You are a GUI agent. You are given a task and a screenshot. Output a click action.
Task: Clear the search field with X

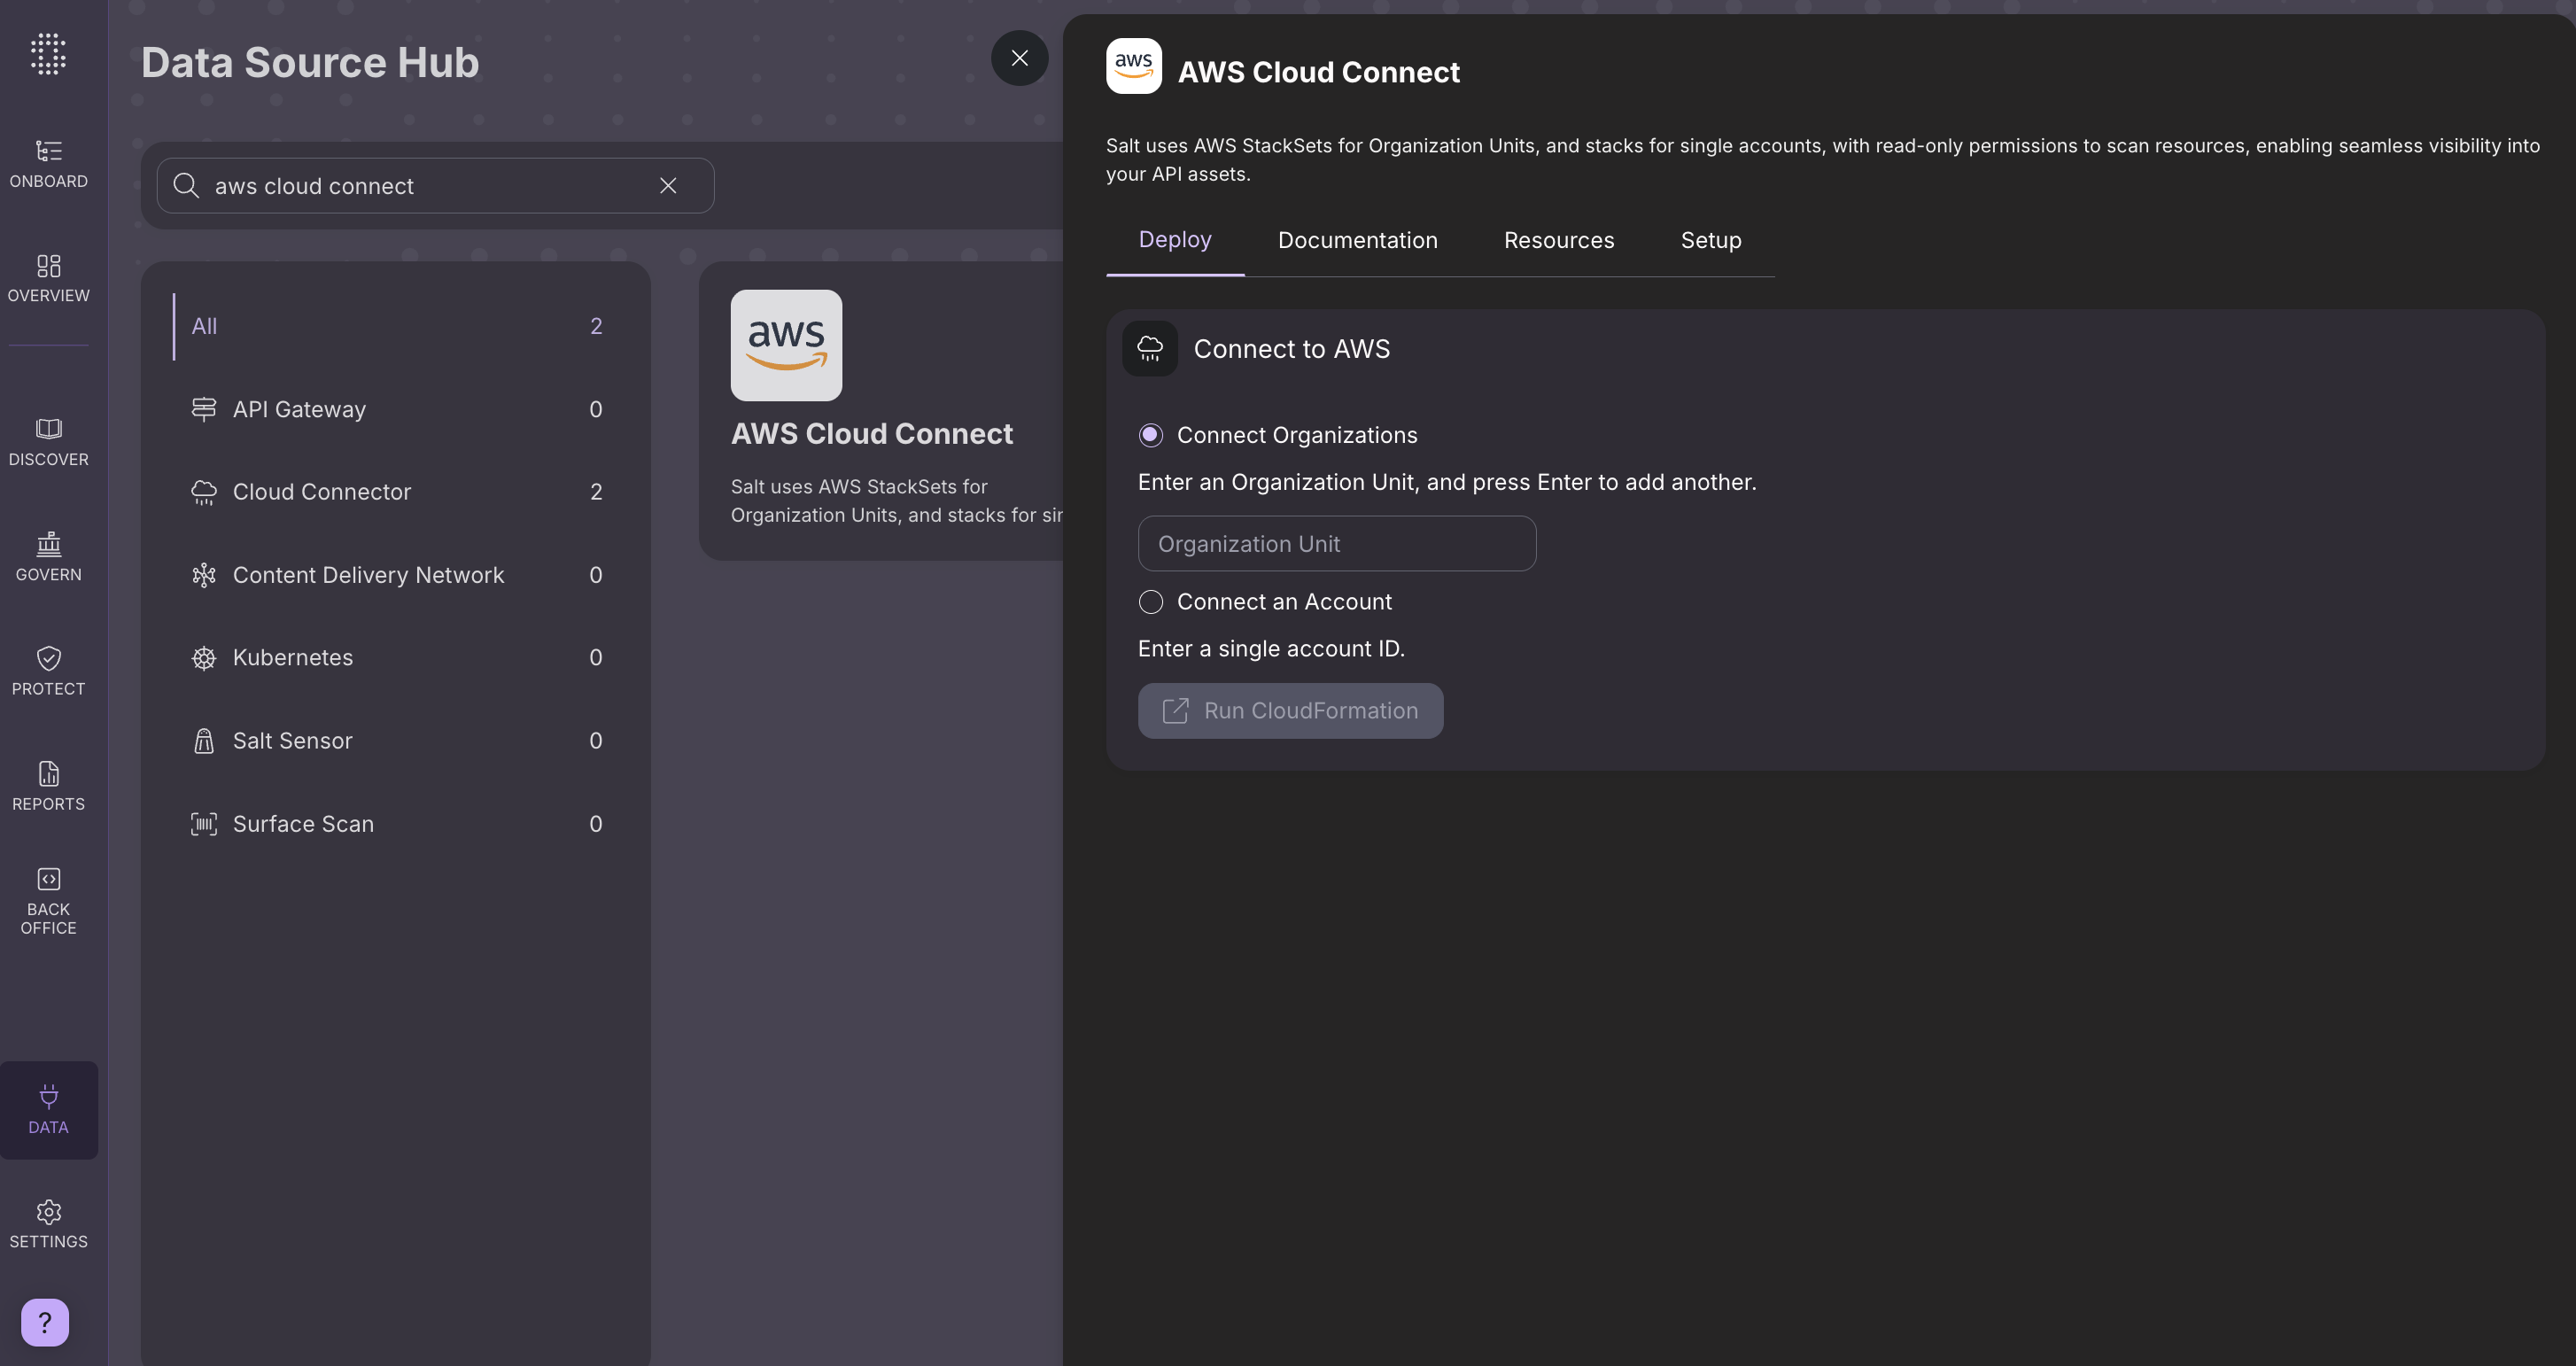click(668, 186)
